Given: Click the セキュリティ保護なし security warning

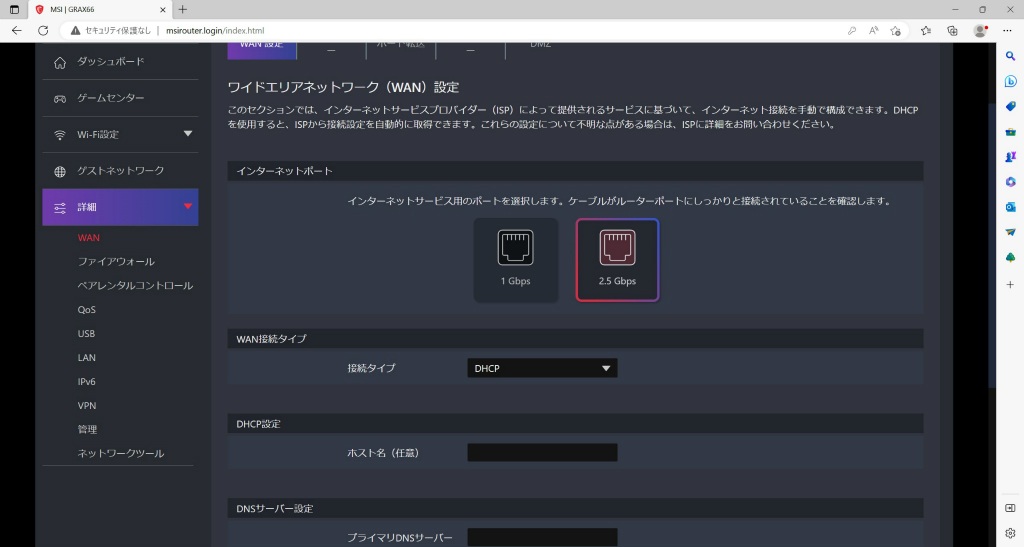Looking at the screenshot, I should click(111, 31).
